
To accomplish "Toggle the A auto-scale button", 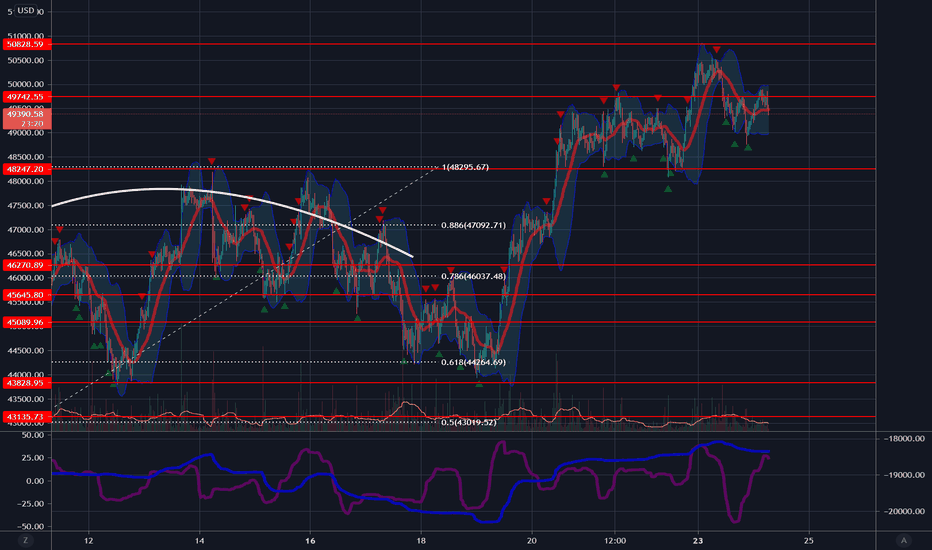I will (904, 540).
